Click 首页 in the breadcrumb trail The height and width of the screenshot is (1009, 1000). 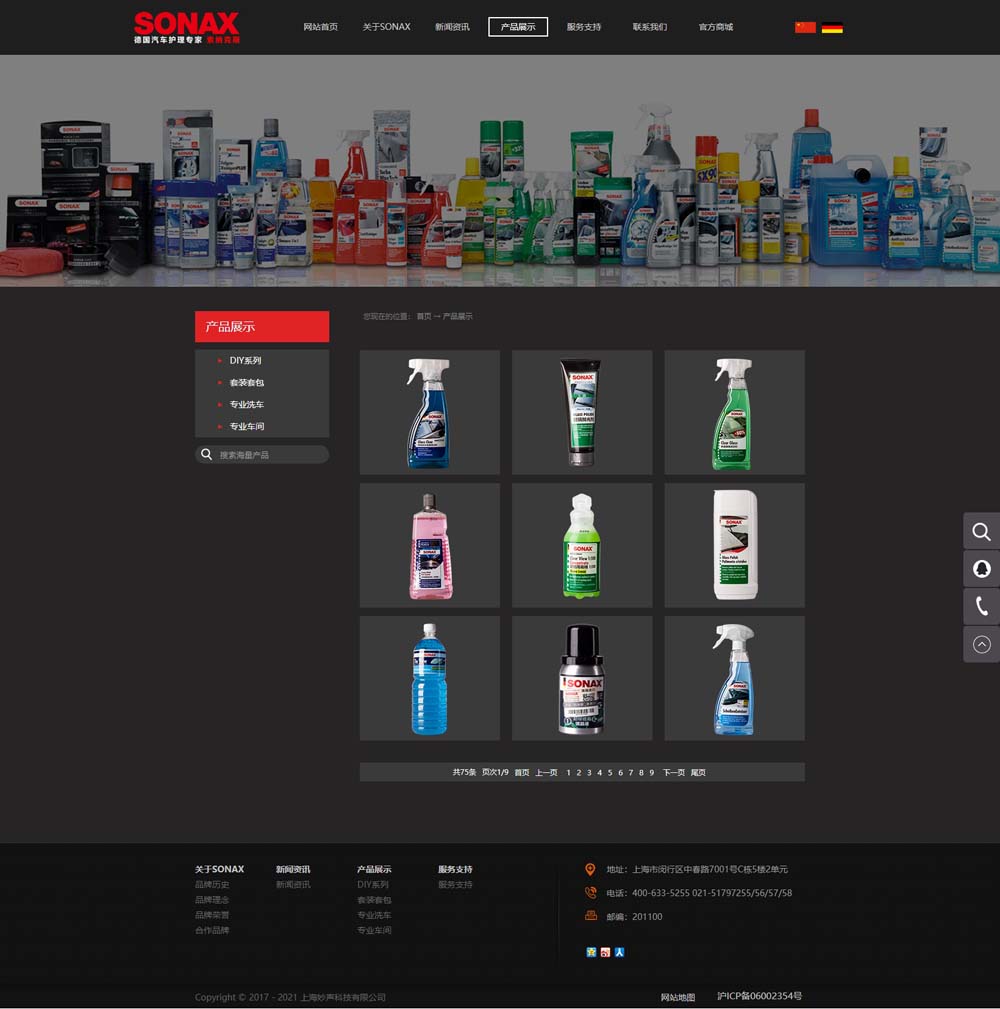(x=423, y=316)
